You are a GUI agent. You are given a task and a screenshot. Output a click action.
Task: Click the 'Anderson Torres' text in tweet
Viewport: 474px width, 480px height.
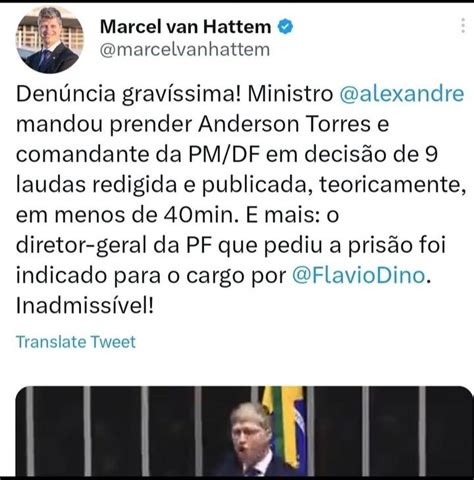click(284, 124)
